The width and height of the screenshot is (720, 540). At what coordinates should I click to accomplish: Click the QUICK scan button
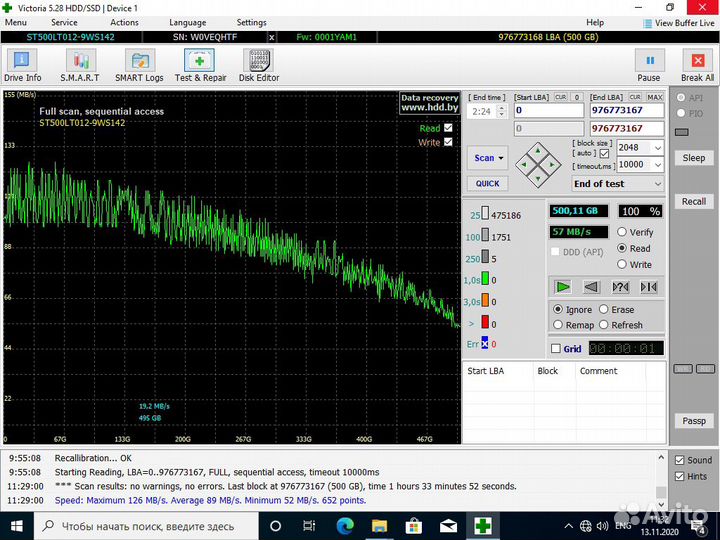(487, 184)
